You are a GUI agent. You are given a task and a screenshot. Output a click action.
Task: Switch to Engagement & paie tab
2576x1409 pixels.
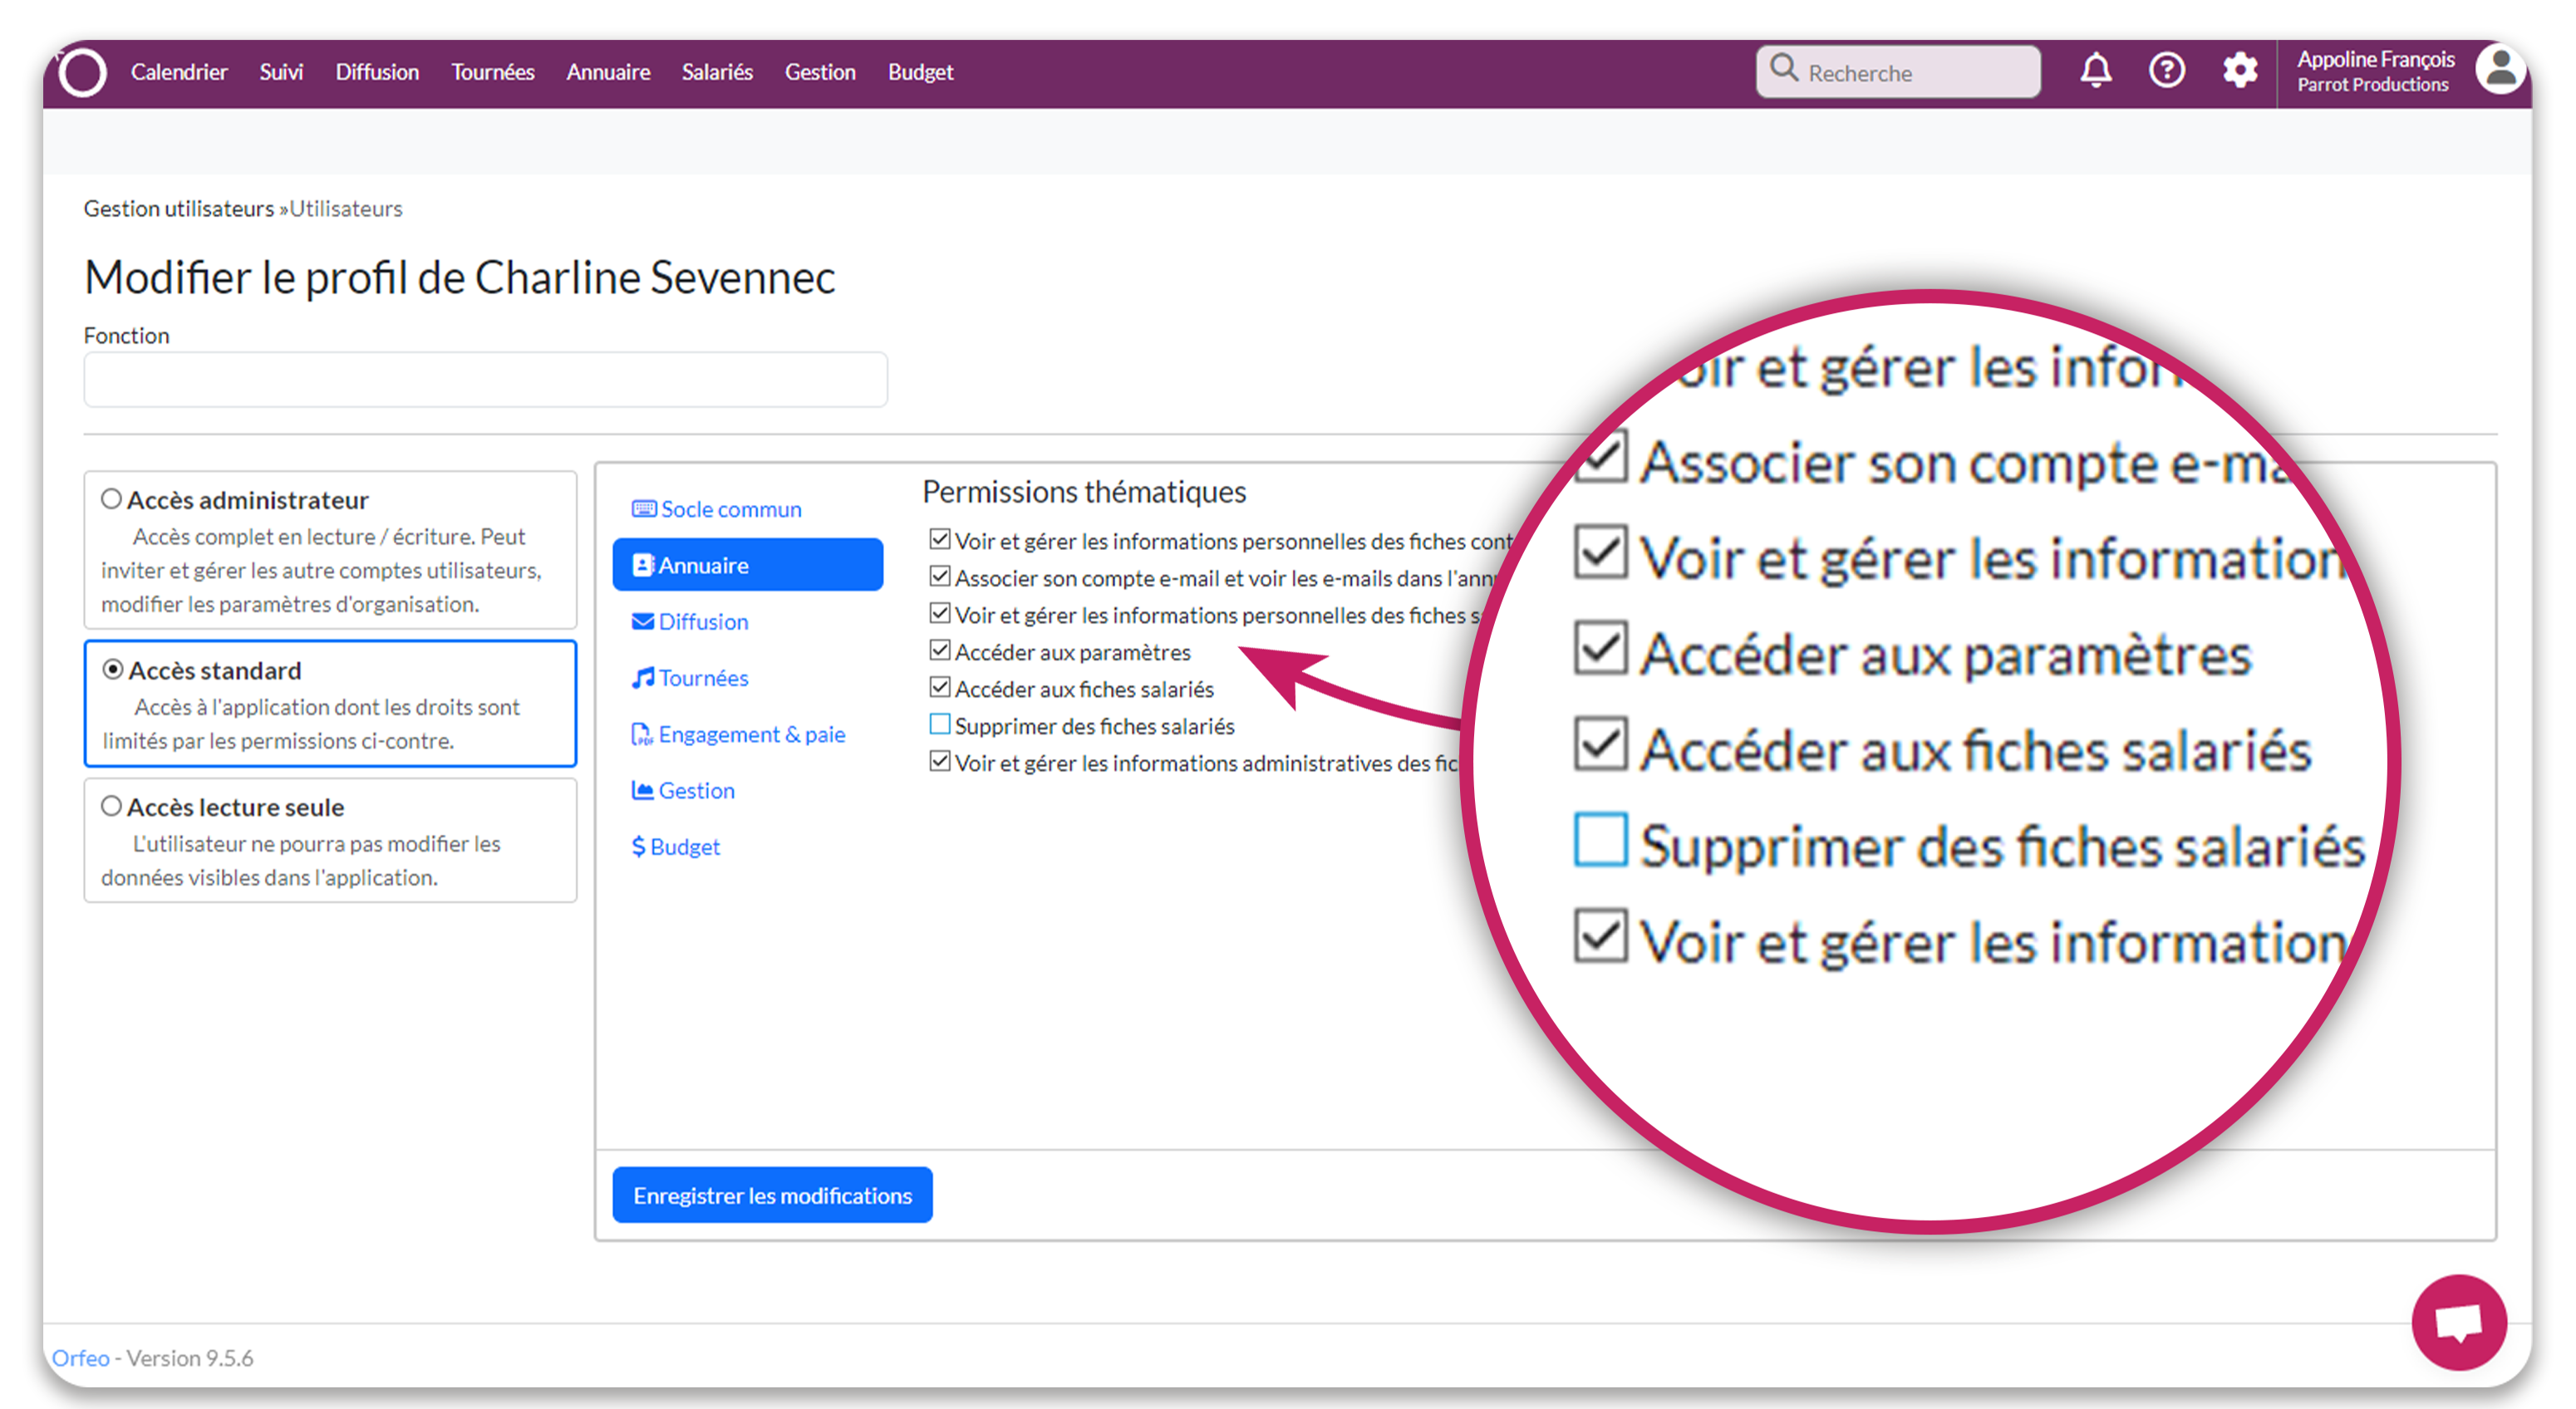[x=748, y=734]
